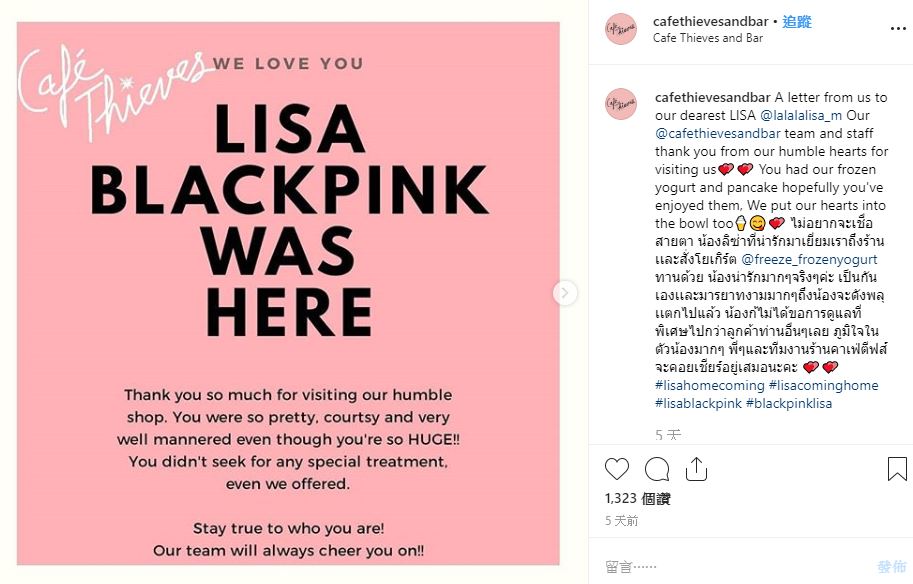This screenshot has width=913, height=584.
Task: Save the post with the bookmark icon
Action: coord(897,469)
